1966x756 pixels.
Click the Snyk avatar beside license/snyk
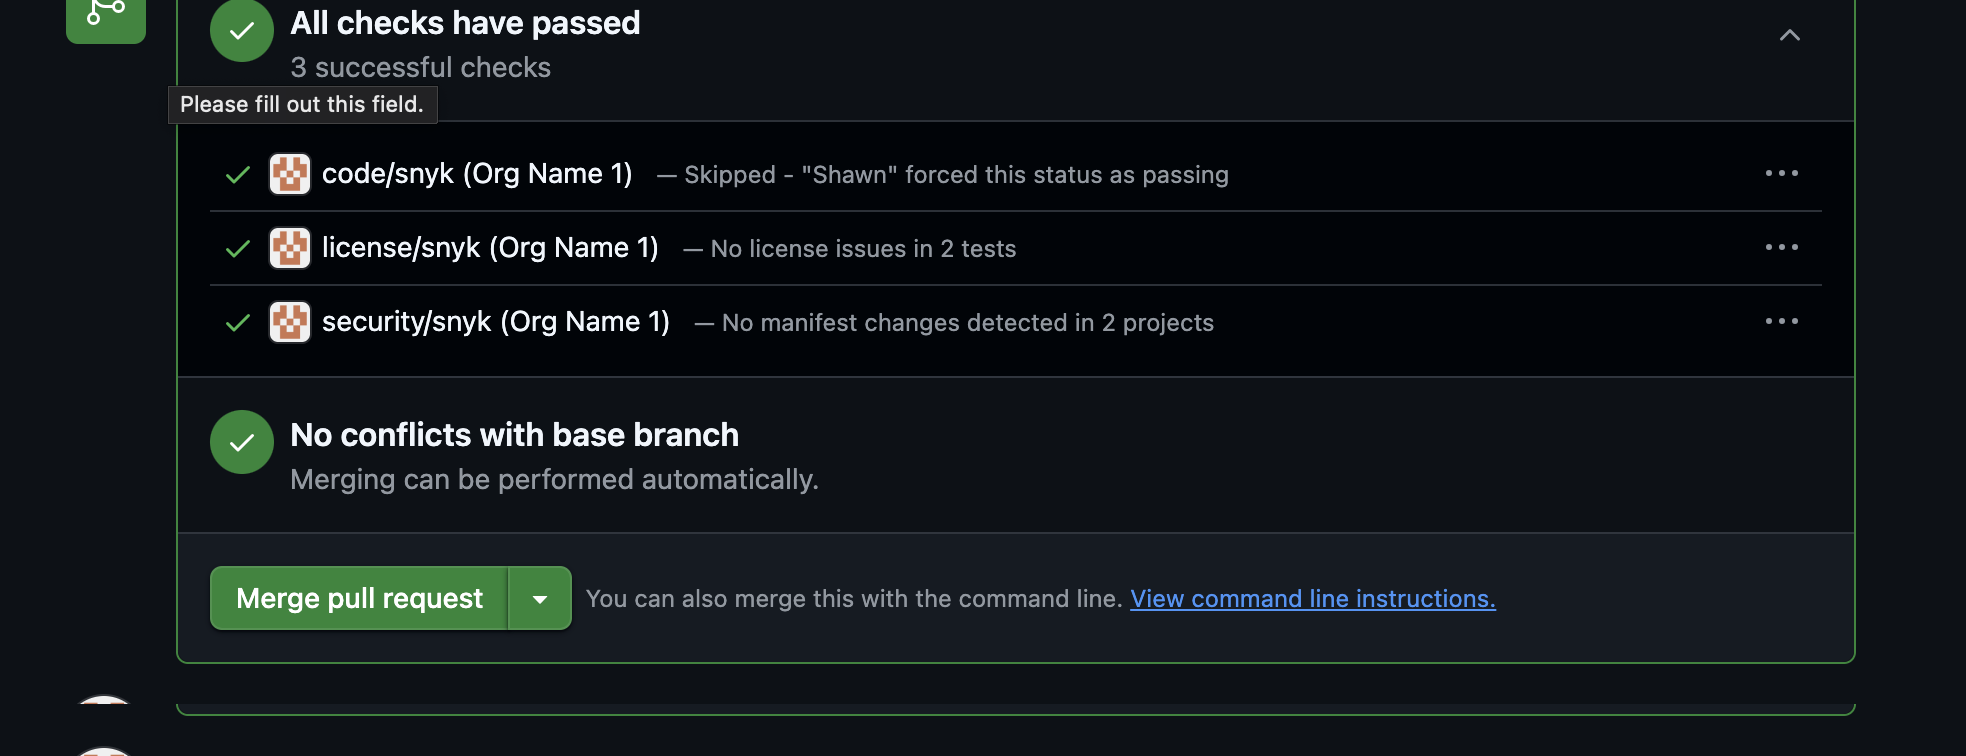pyautogui.click(x=290, y=248)
